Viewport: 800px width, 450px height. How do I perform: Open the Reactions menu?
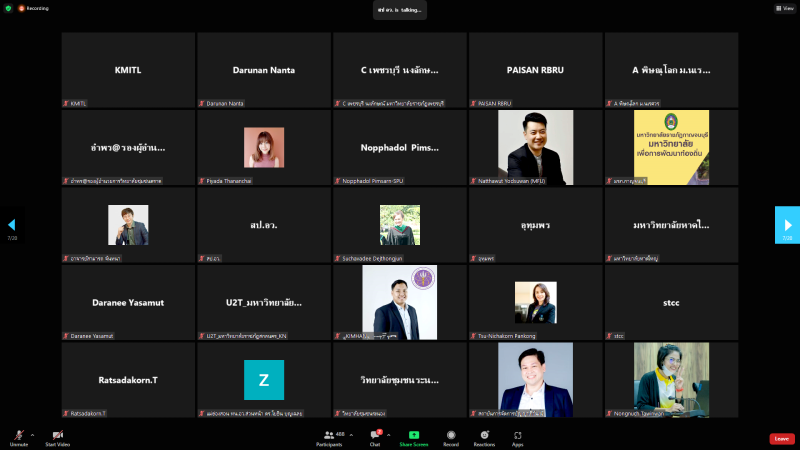(x=485, y=437)
